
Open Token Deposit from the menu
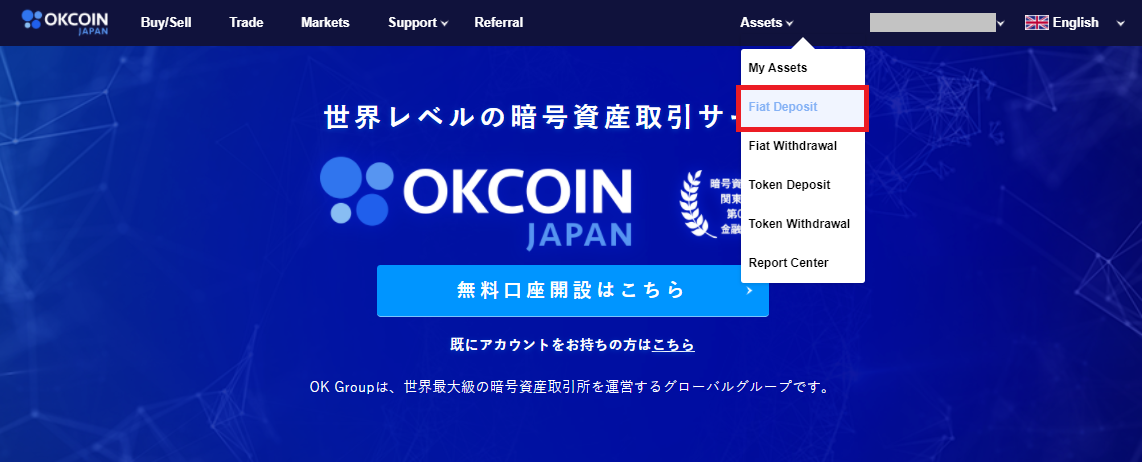tap(803, 185)
